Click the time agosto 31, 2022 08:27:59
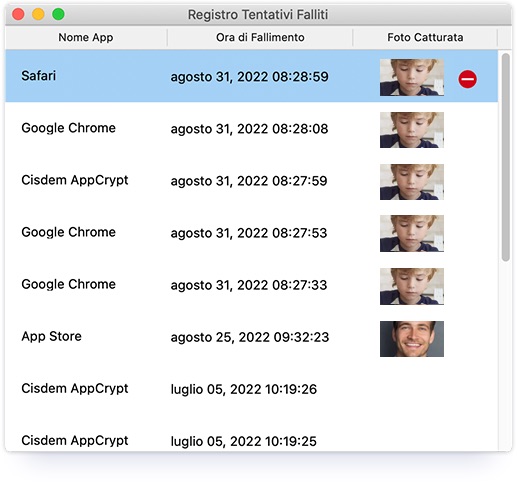Viewport: 517px width, 484px height. [x=249, y=181]
